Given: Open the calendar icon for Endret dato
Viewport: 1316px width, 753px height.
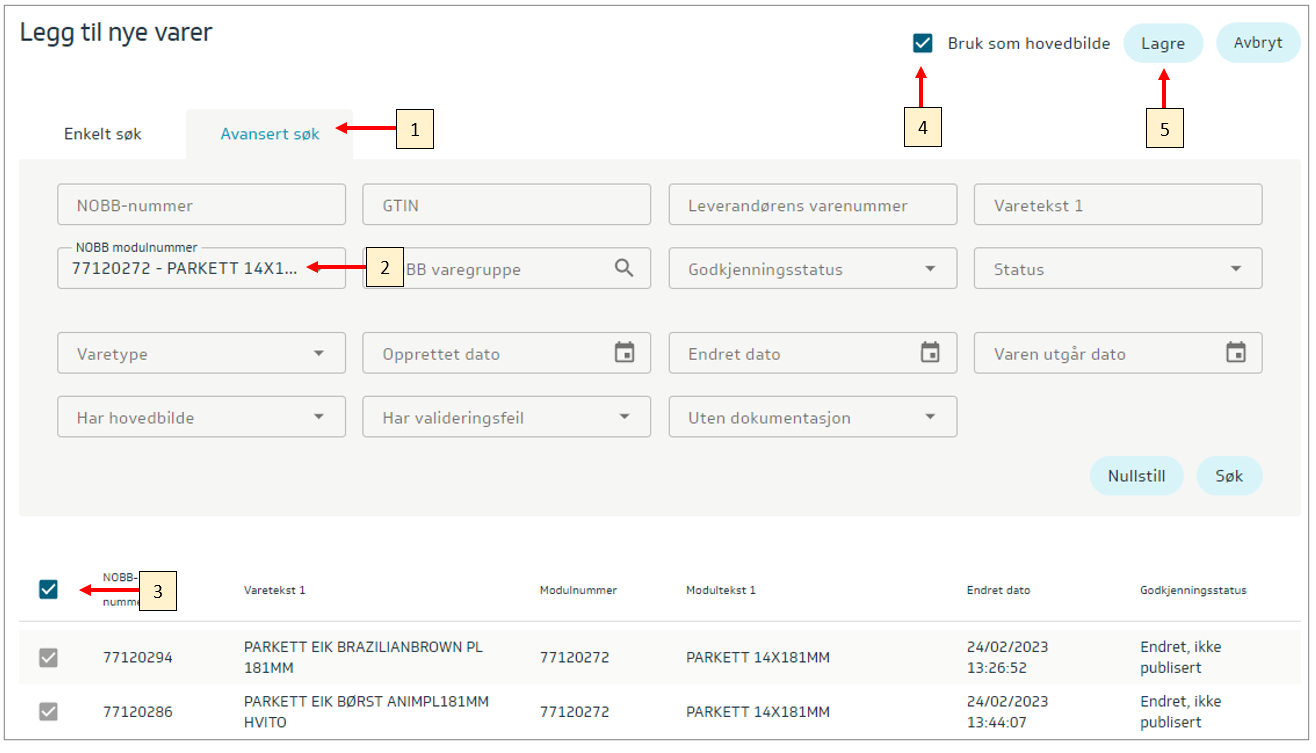Looking at the screenshot, I should click(x=930, y=353).
